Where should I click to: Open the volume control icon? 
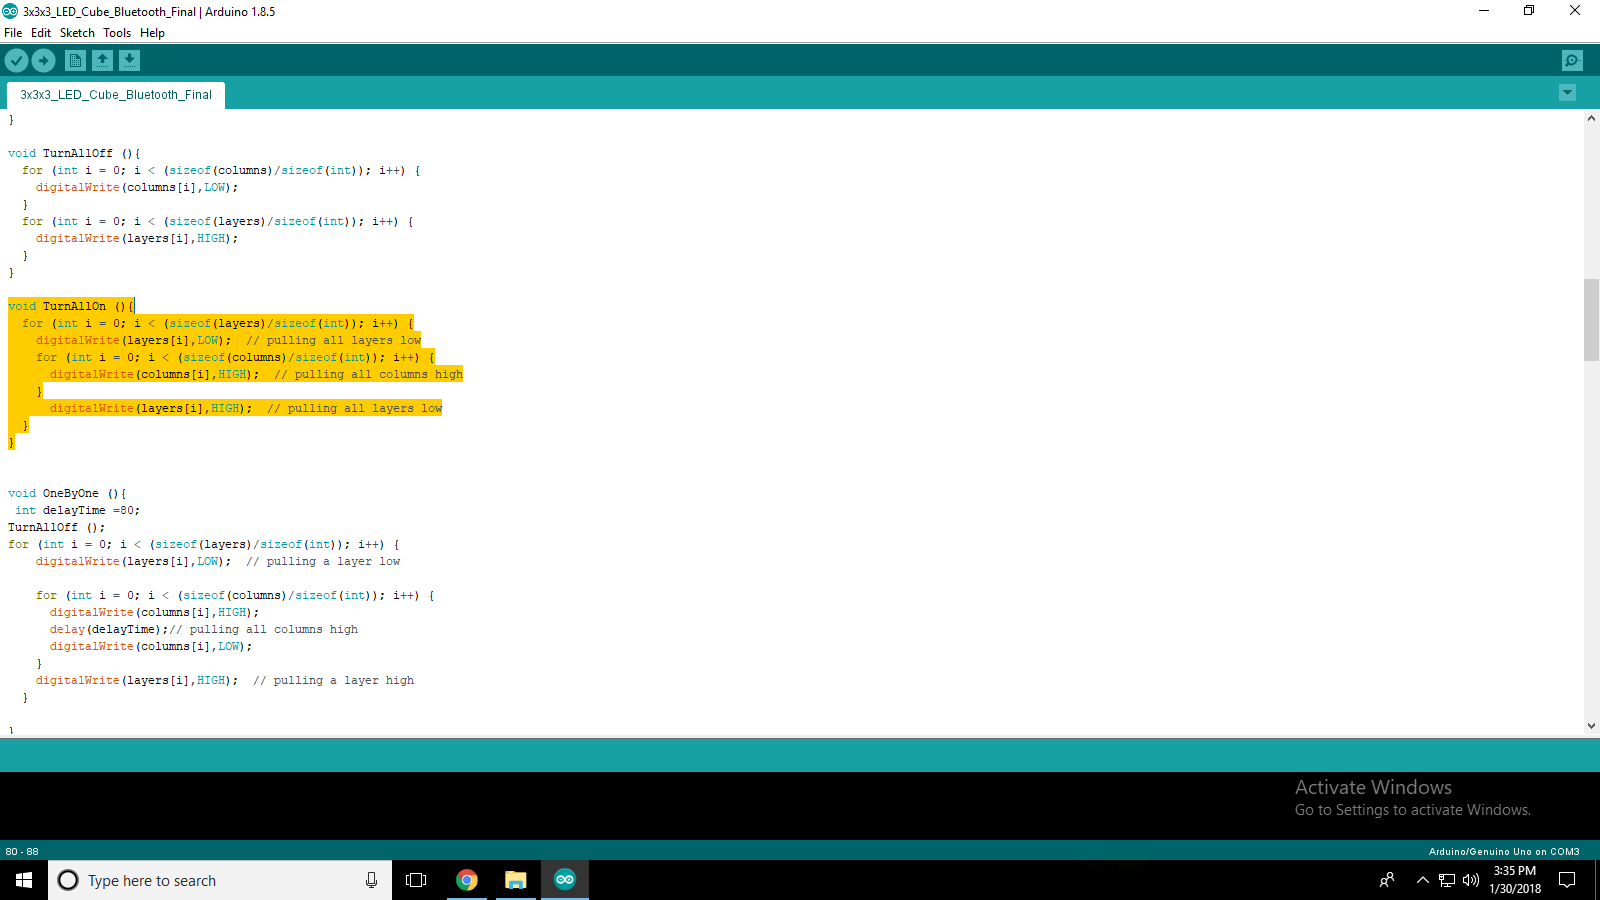(x=1470, y=880)
